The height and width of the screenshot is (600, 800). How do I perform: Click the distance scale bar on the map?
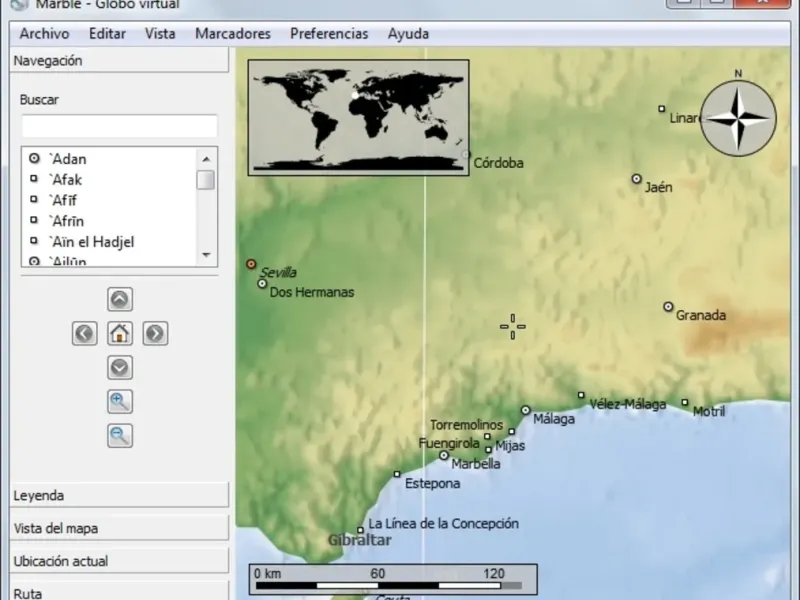point(393,580)
